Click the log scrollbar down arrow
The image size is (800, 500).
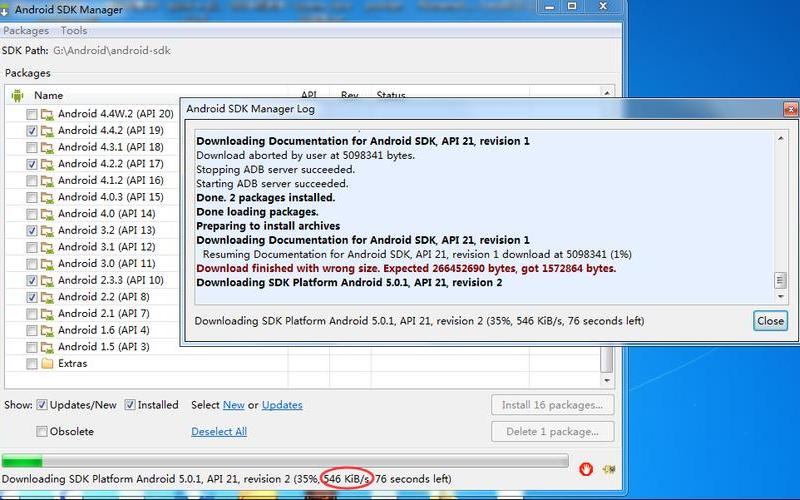point(780,296)
